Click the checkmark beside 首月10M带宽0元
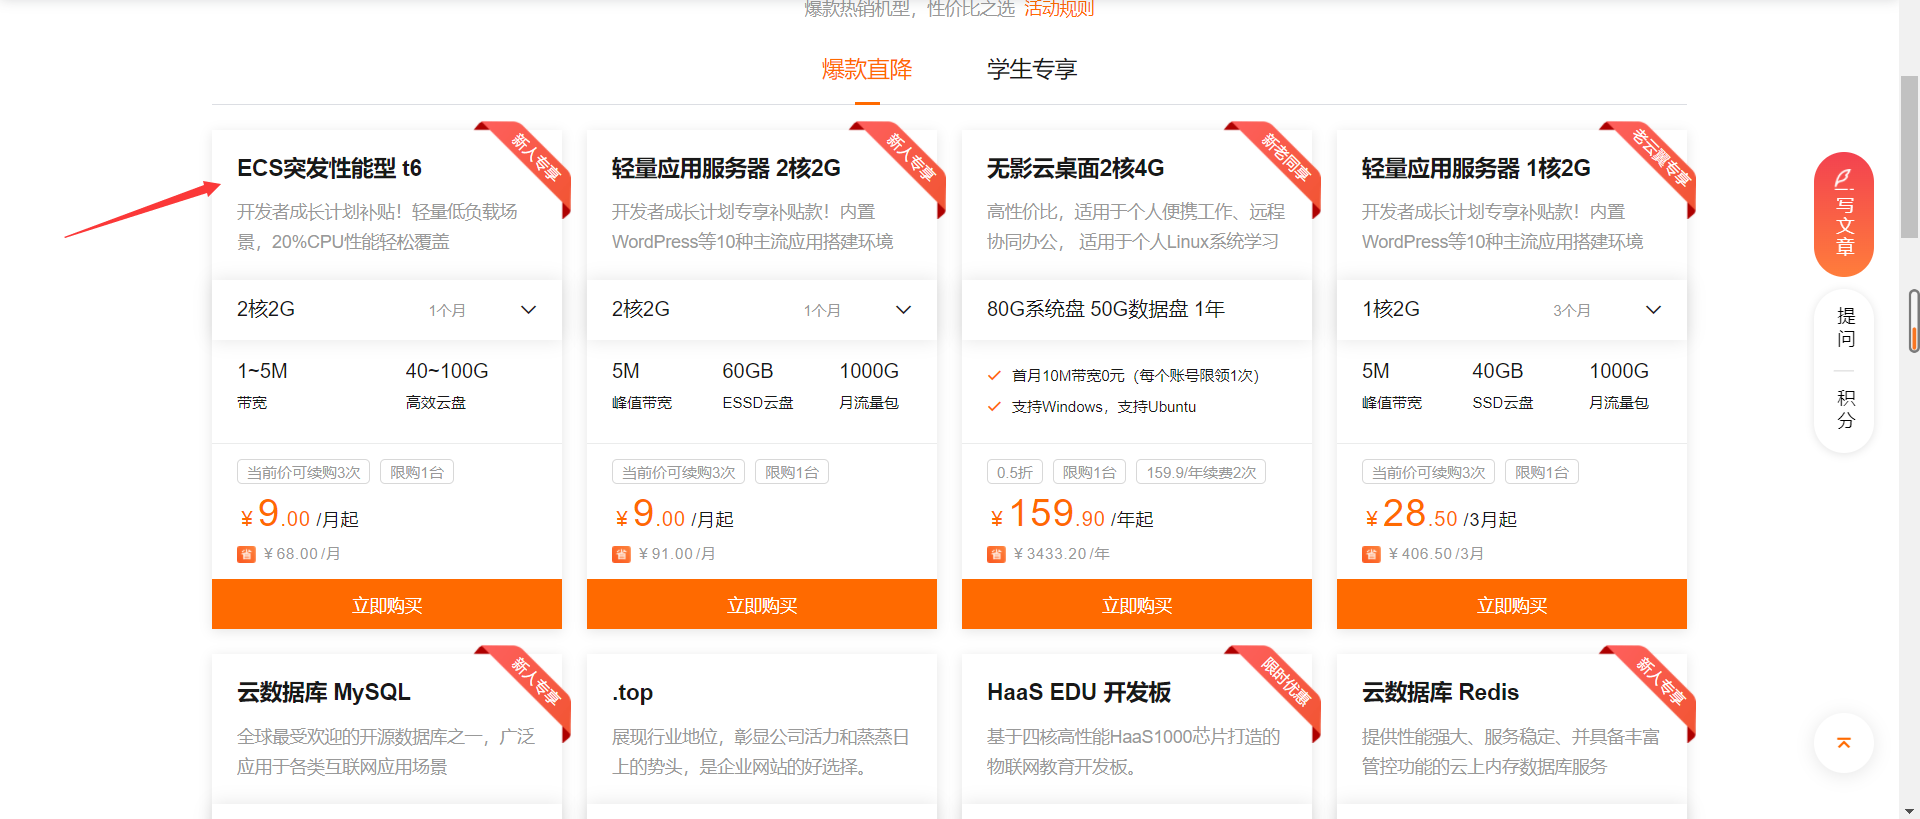The width and height of the screenshot is (1920, 819). pyautogui.click(x=994, y=376)
